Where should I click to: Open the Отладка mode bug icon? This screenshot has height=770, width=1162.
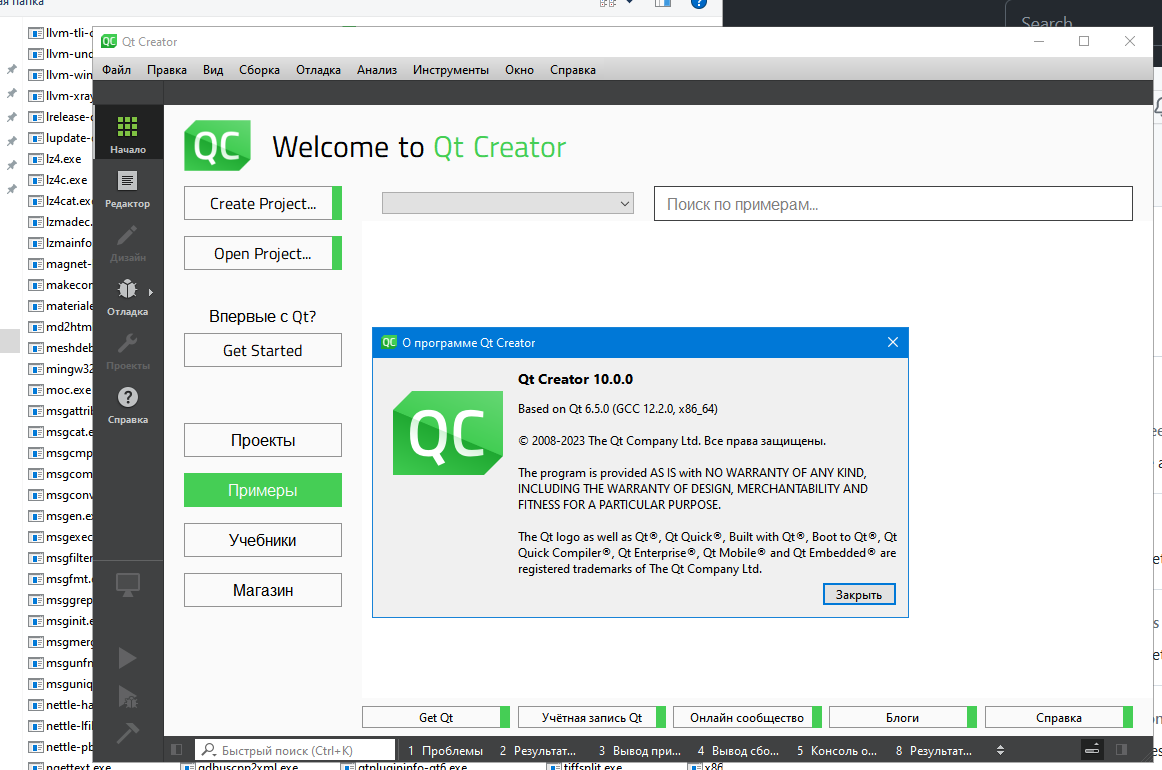127,289
